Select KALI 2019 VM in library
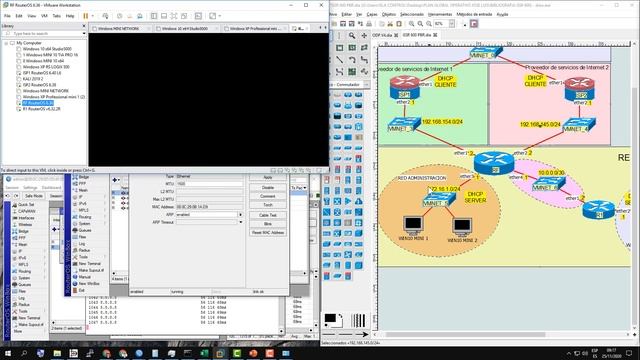The image size is (640, 360). (x=33, y=79)
